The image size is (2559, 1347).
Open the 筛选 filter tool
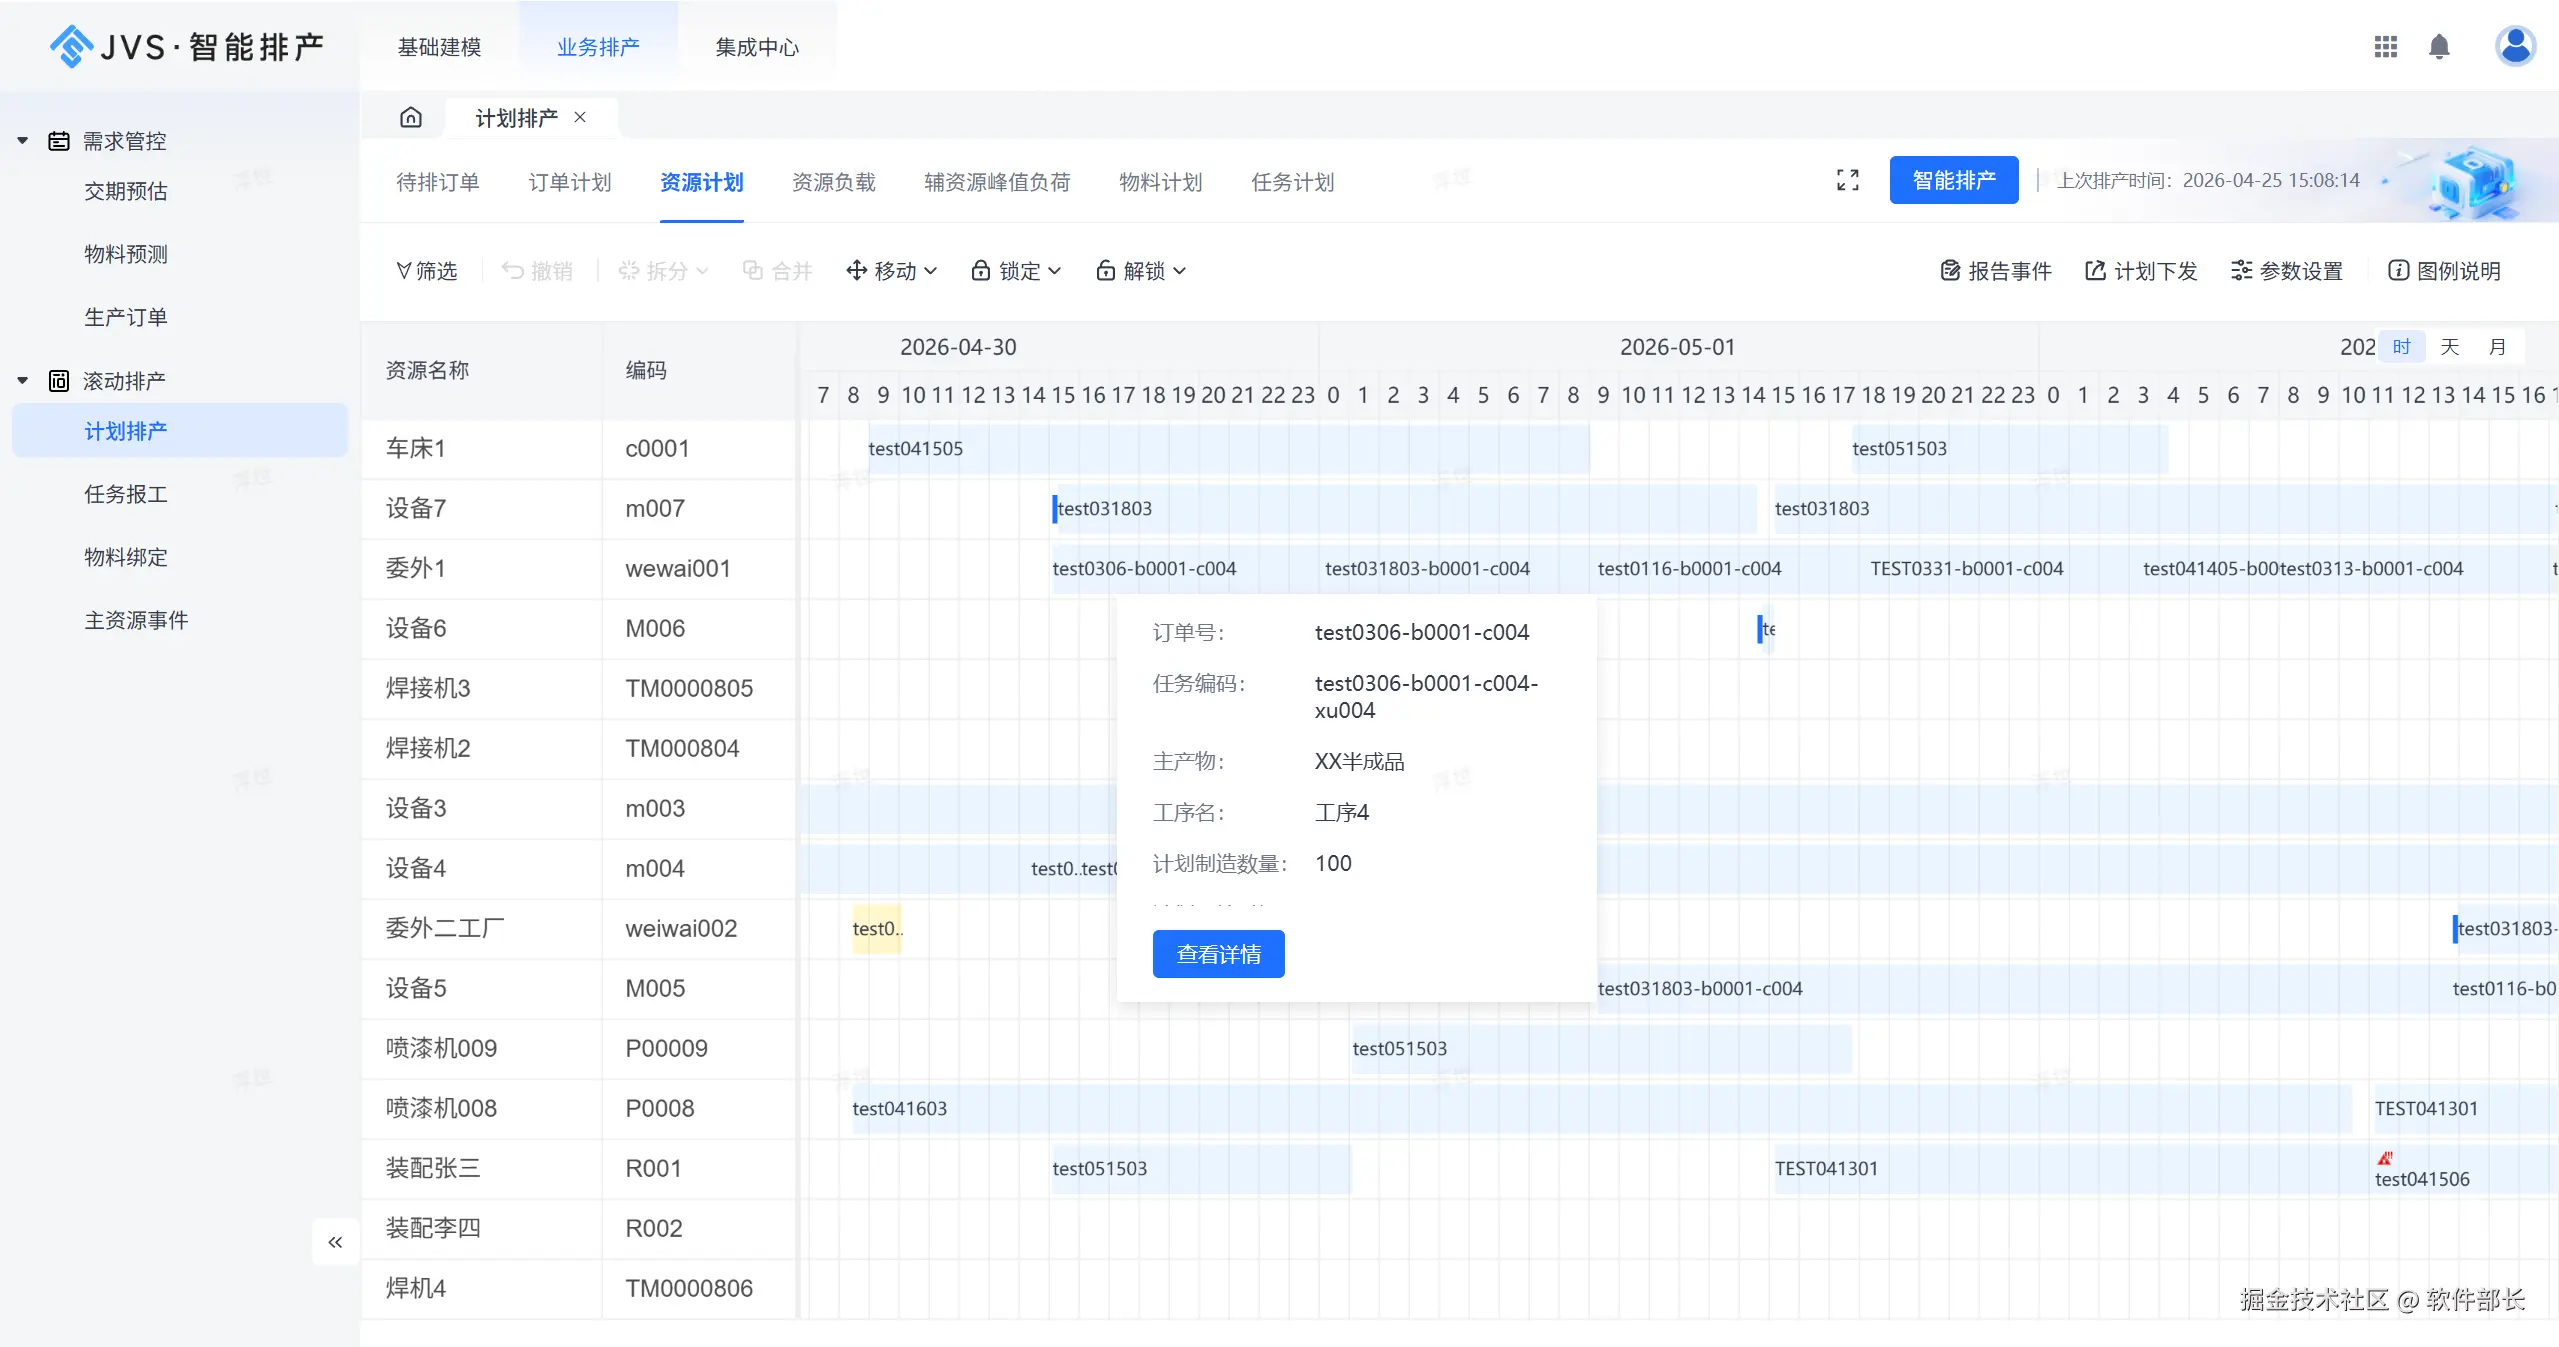(x=427, y=271)
